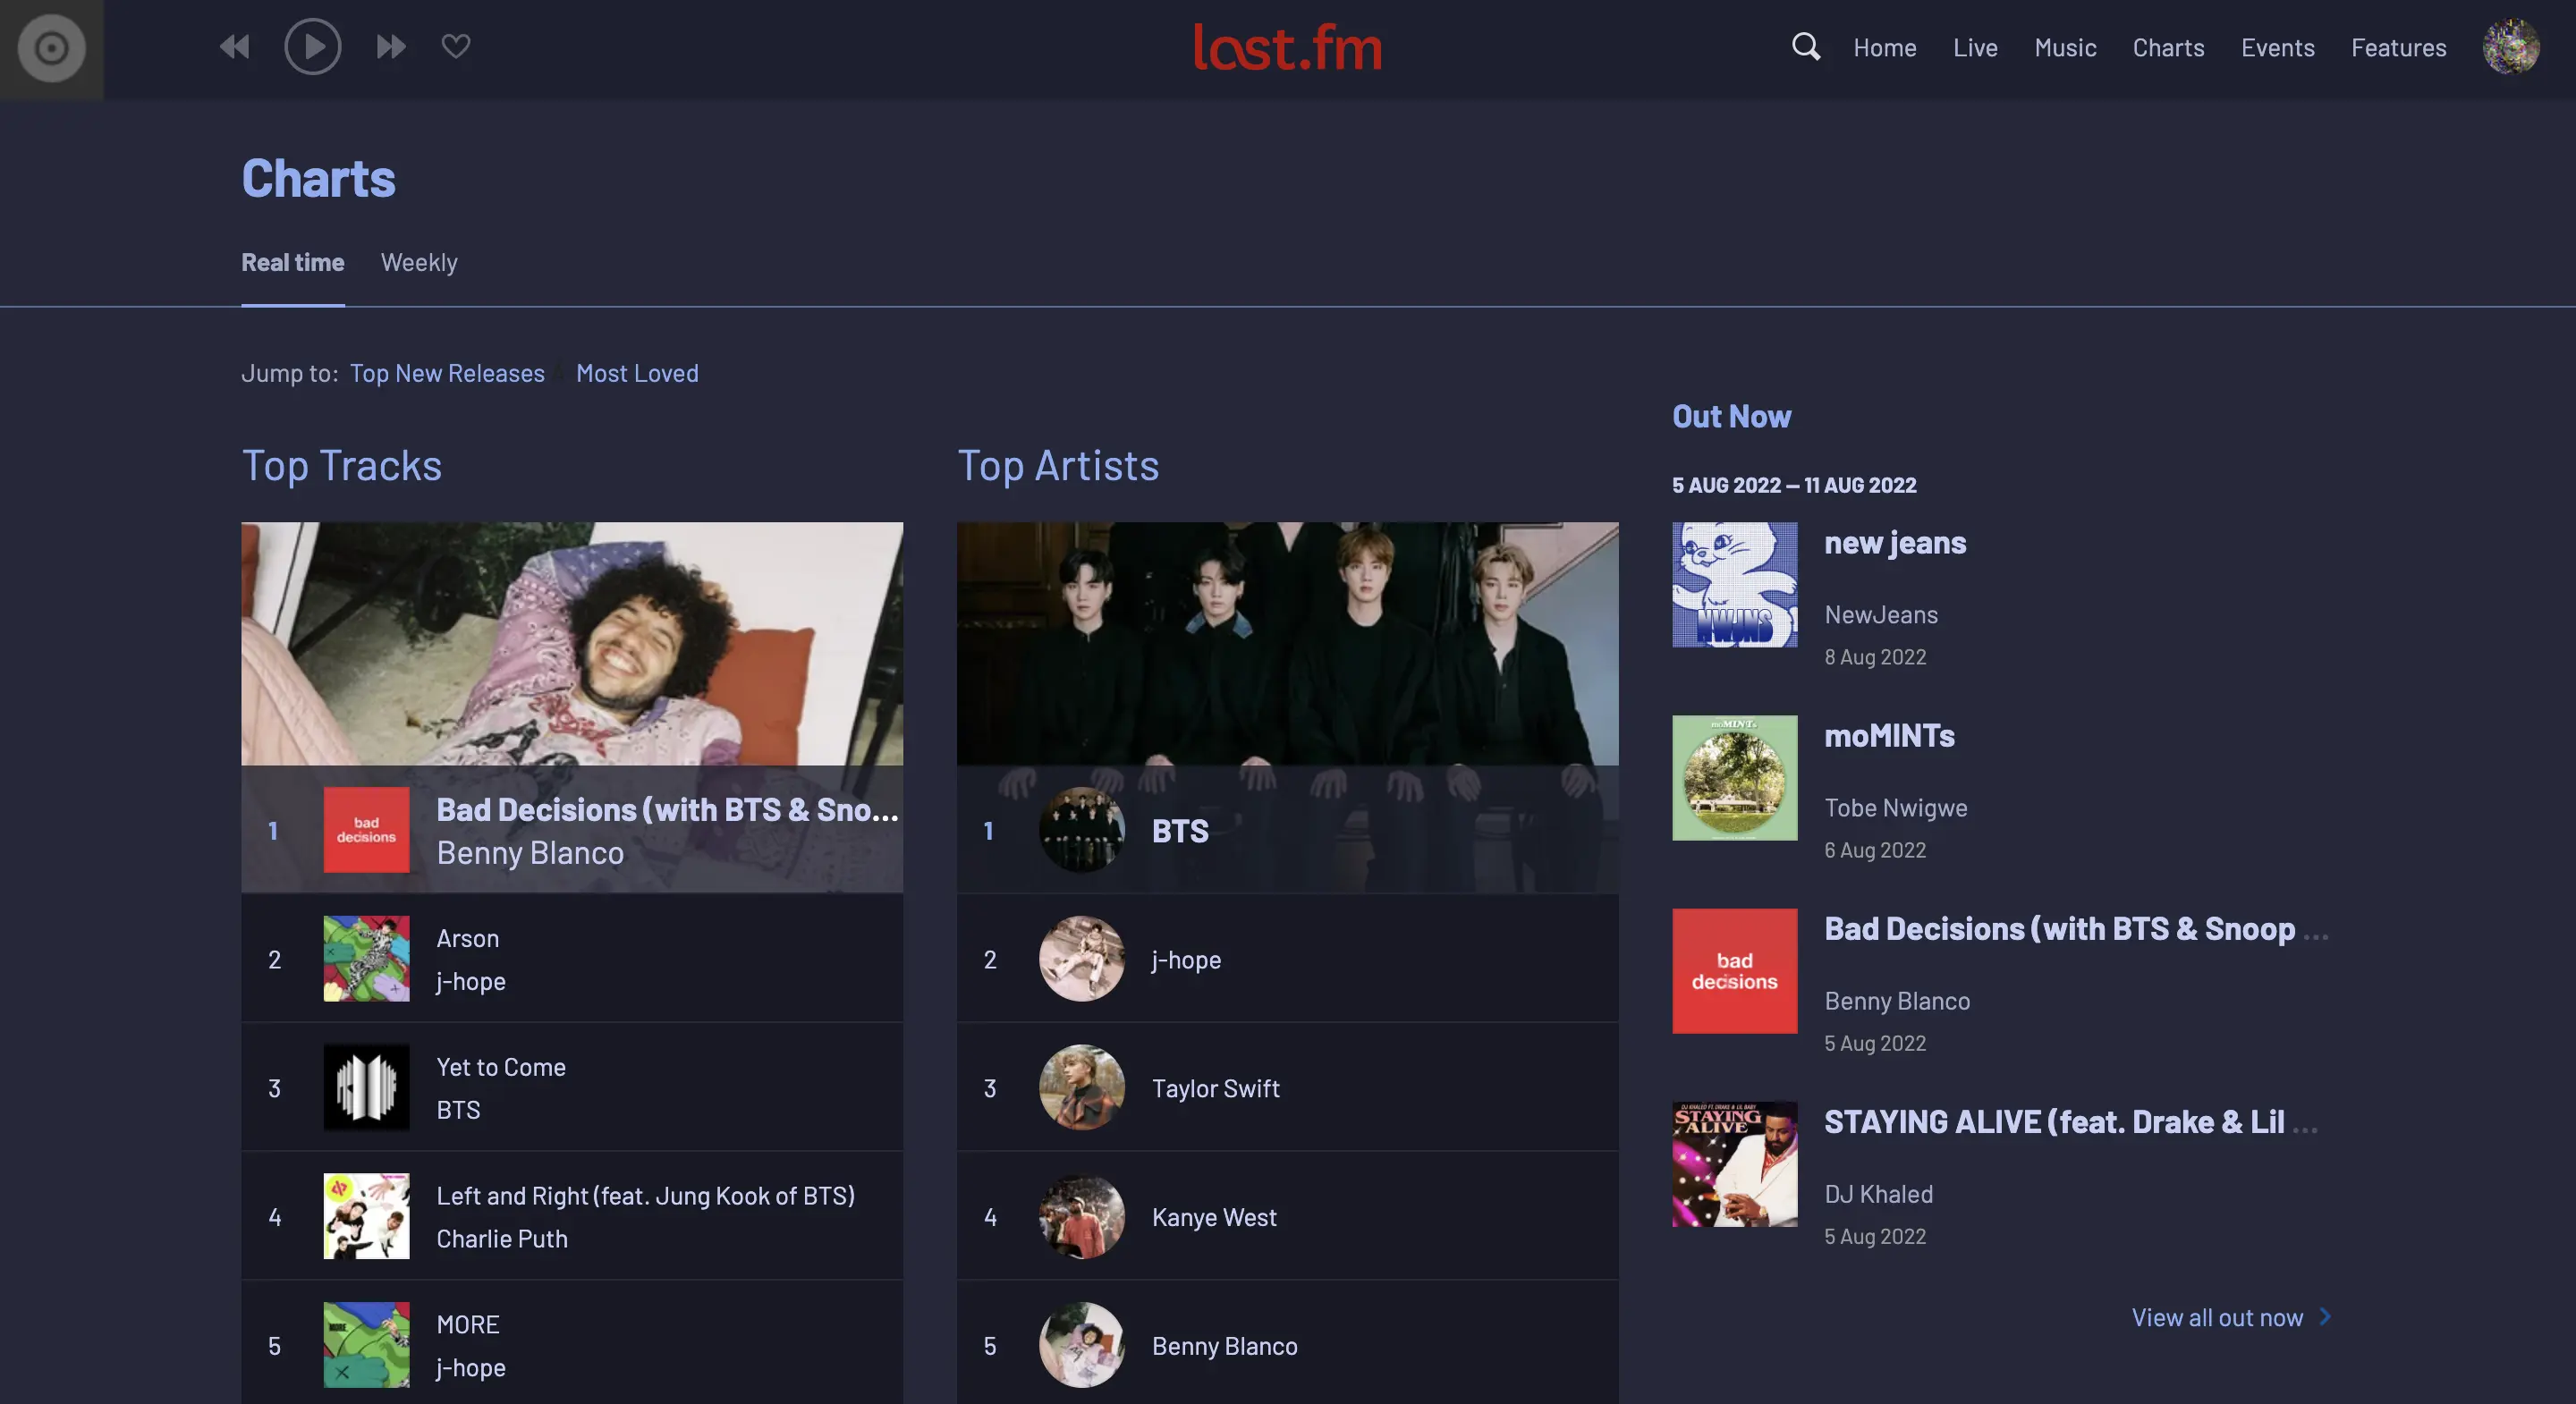Click the MORE track cover art
Image resolution: width=2576 pixels, height=1404 pixels.
366,1345
